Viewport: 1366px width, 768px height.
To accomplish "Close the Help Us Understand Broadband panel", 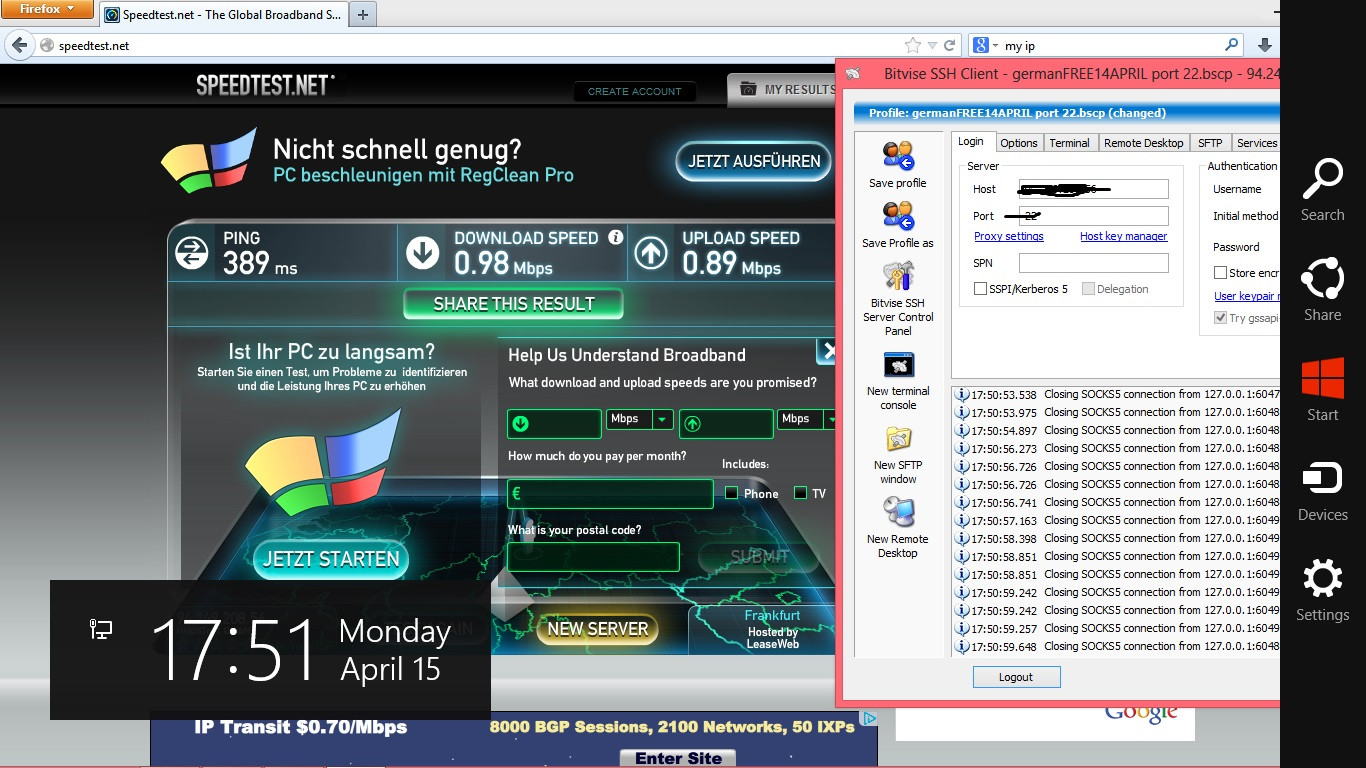I will click(x=826, y=351).
